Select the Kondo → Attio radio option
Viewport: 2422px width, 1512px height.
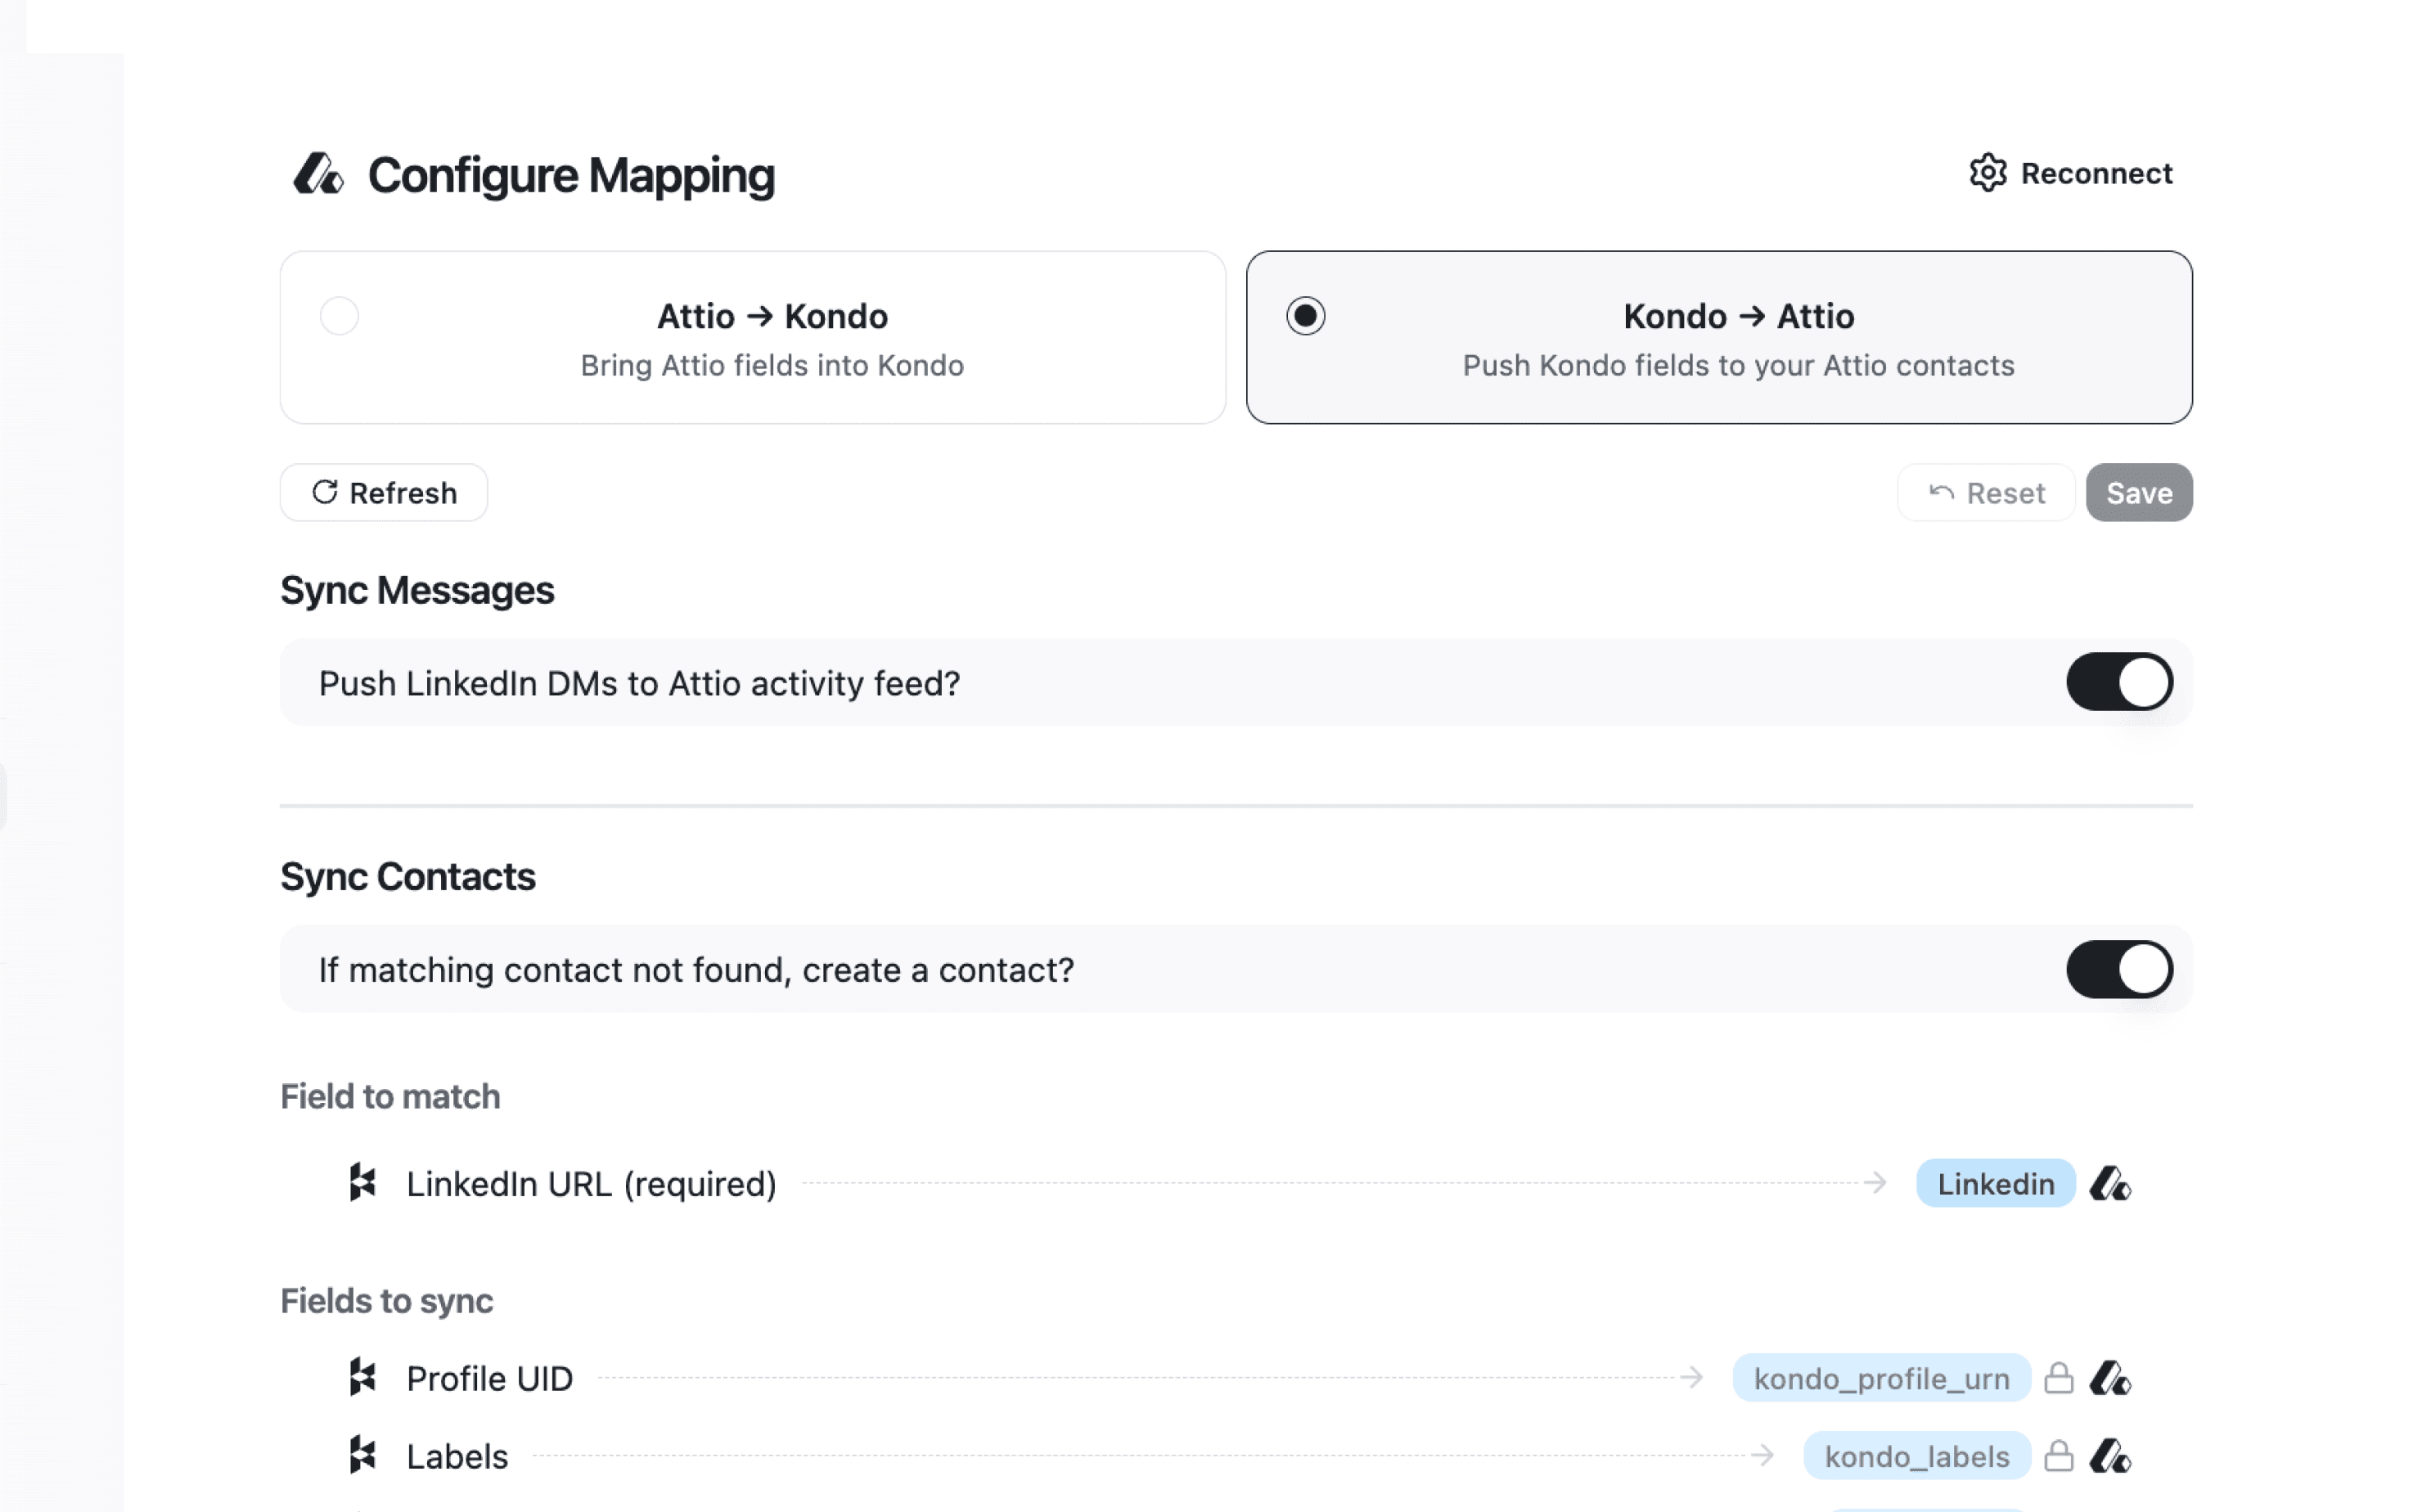1305,316
